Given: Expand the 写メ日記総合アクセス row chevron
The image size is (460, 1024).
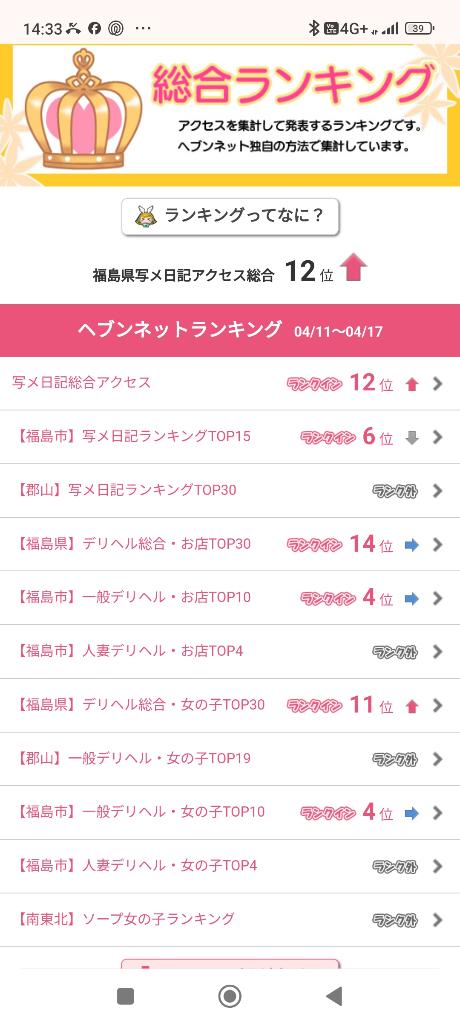Looking at the screenshot, I should pyautogui.click(x=438, y=384).
